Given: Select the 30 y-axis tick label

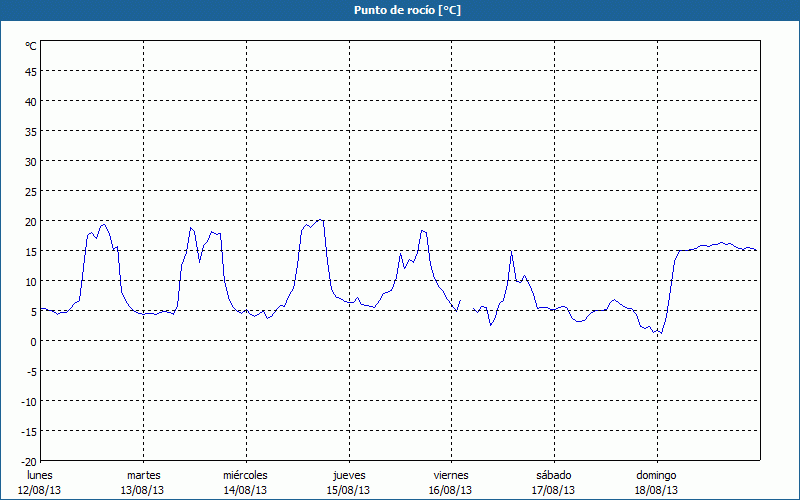Looking at the screenshot, I should tap(30, 161).
